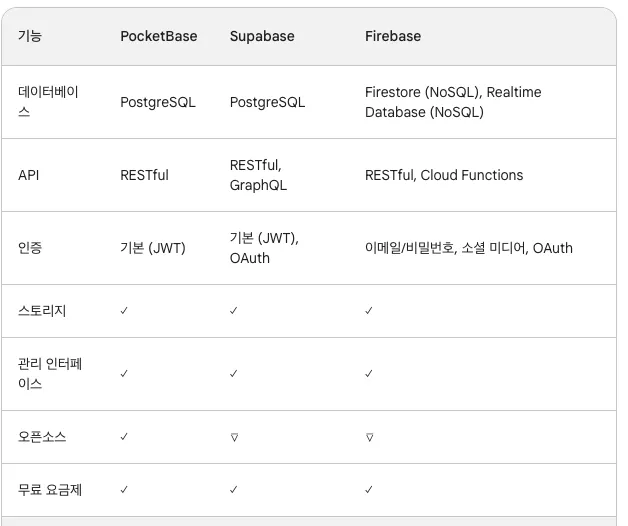Click Firebase open source triangle mark
Screen dimensions: 628x526
tap(369, 437)
